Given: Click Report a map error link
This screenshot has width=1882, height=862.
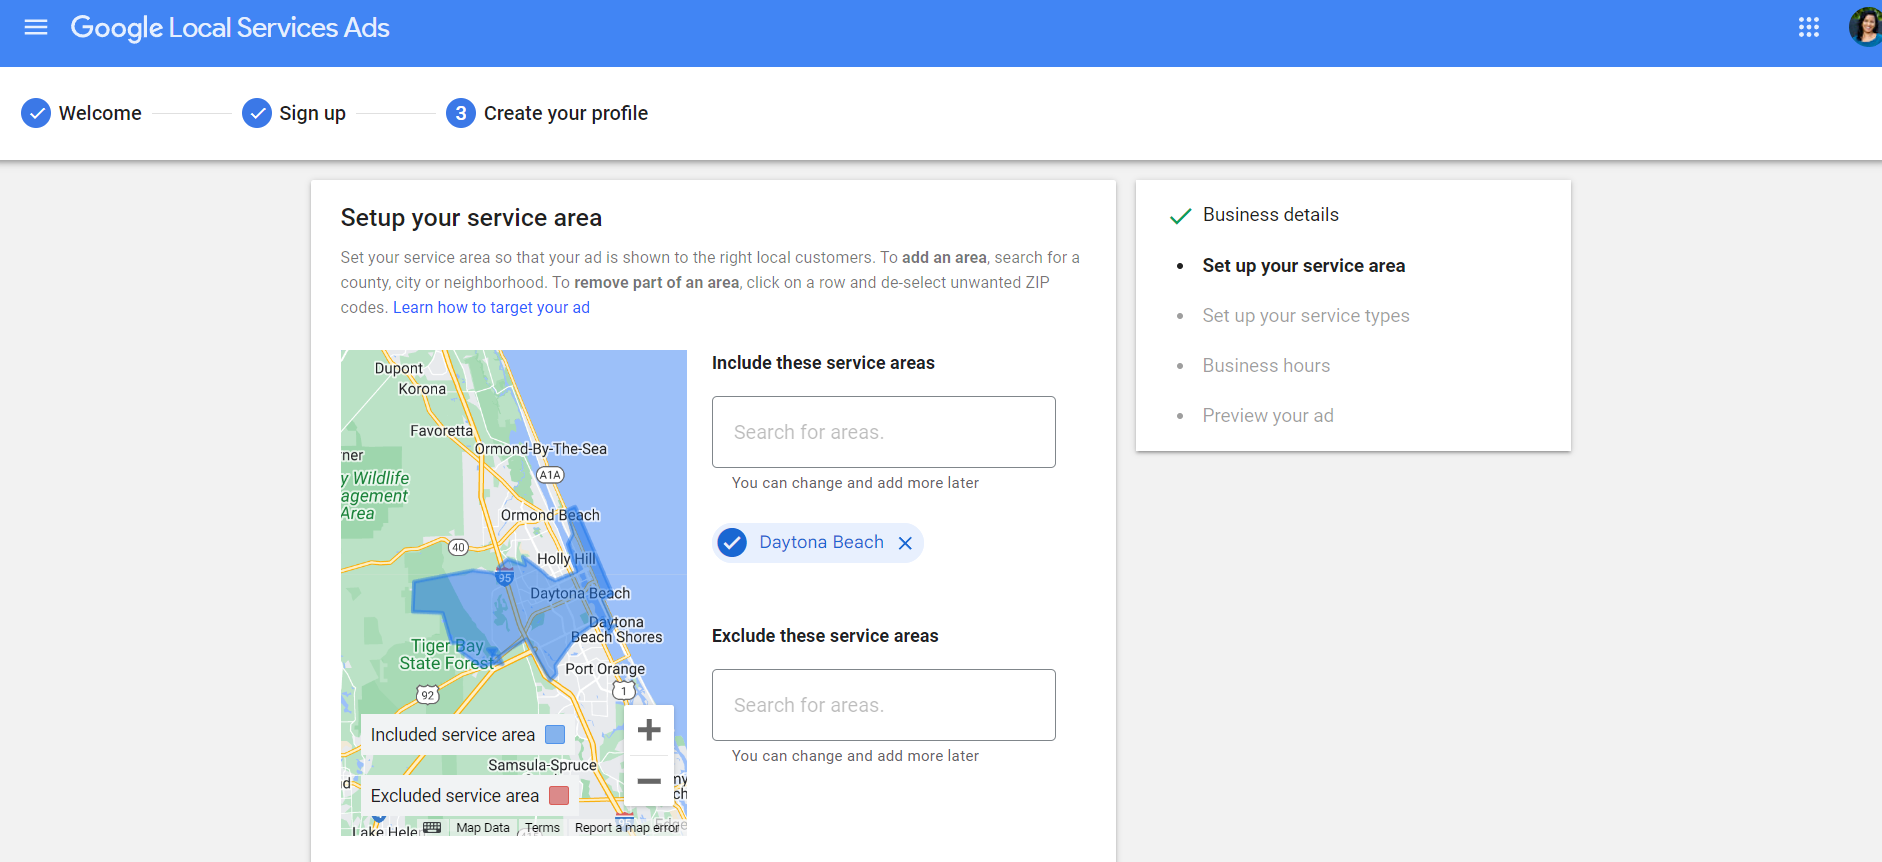Looking at the screenshot, I should pyautogui.click(x=626, y=828).
